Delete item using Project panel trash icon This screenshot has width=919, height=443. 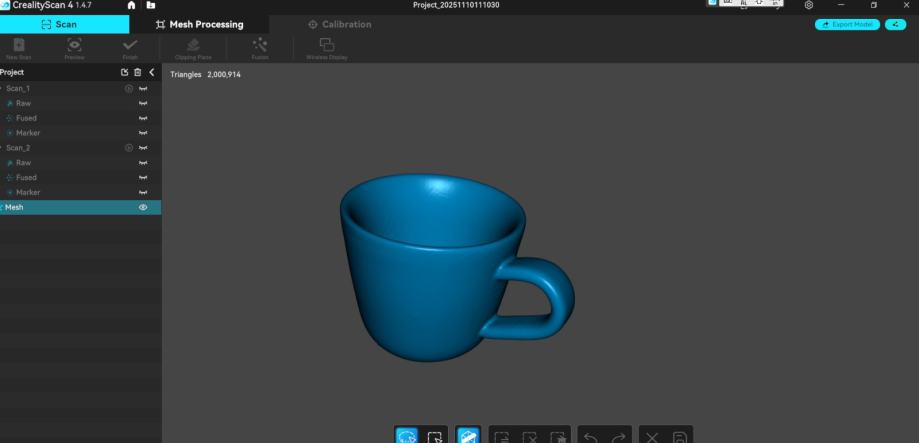[x=138, y=72]
